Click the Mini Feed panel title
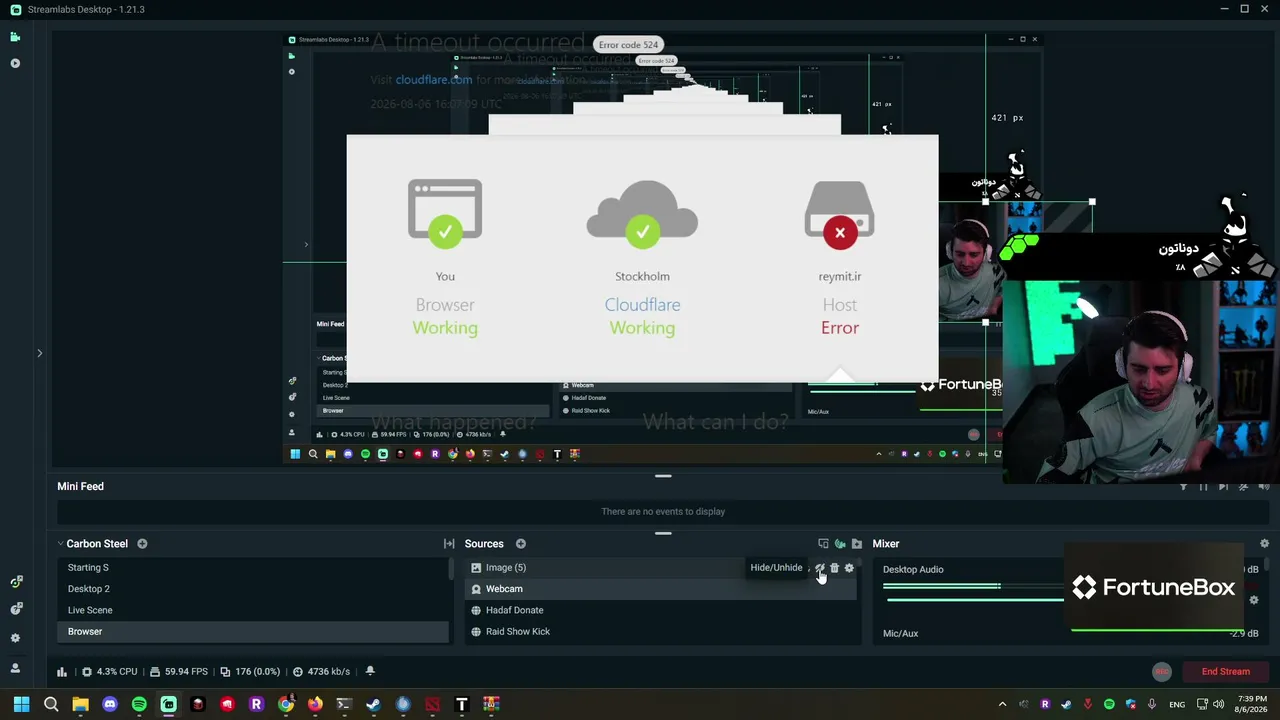The height and width of the screenshot is (720, 1280). click(x=80, y=487)
